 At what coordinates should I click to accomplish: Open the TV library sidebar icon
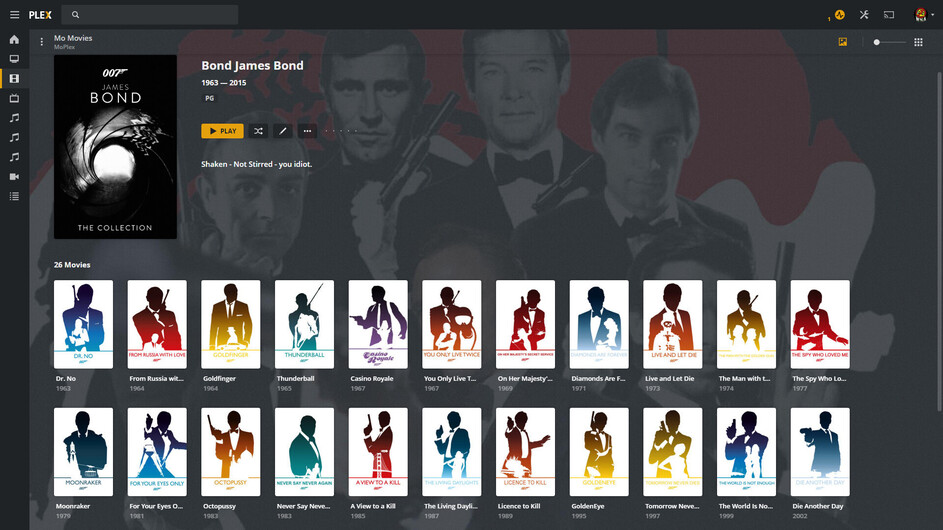click(14, 59)
